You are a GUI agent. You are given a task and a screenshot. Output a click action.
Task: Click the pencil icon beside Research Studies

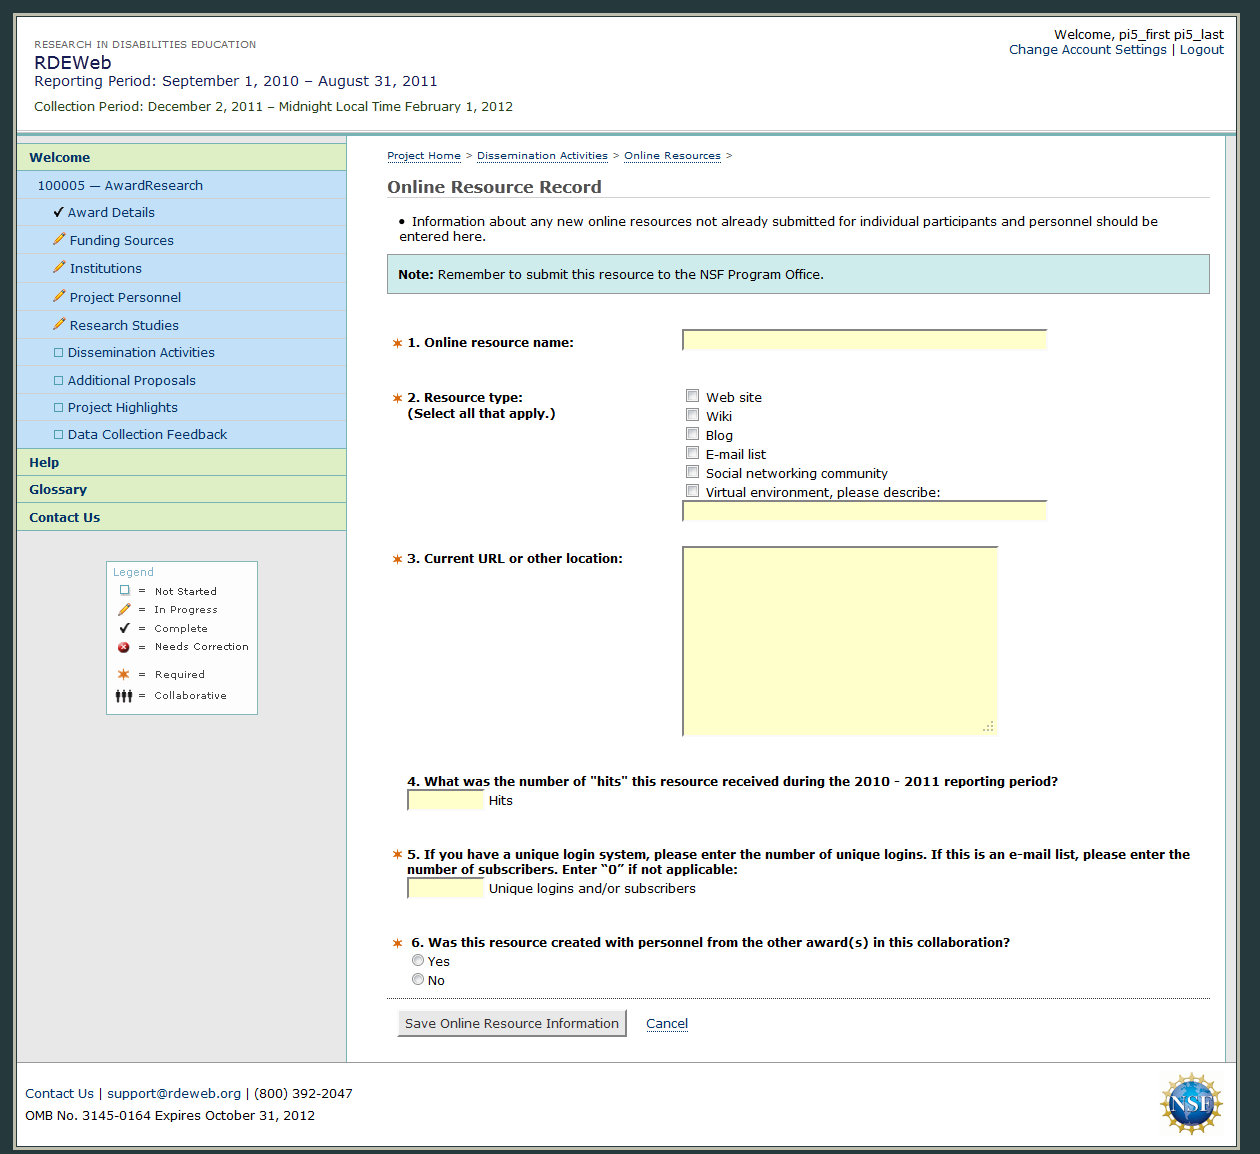click(x=59, y=325)
